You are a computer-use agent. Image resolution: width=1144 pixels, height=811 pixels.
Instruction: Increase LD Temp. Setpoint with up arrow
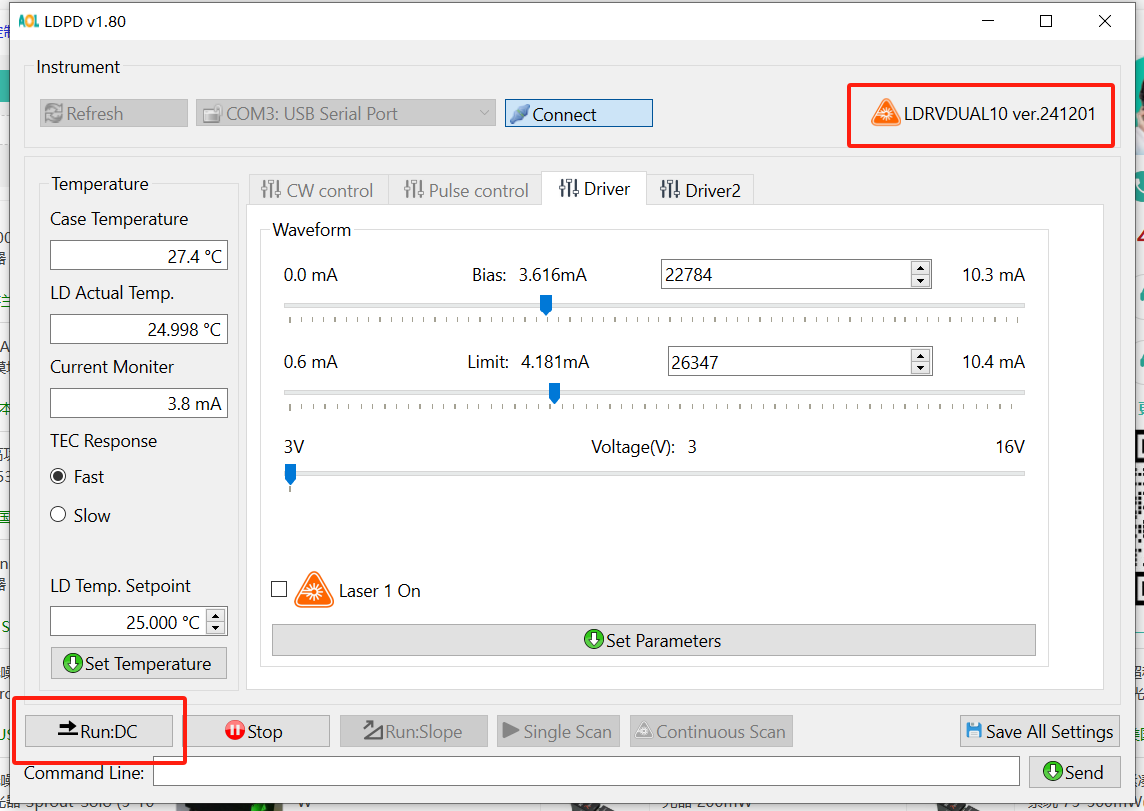[216, 616]
